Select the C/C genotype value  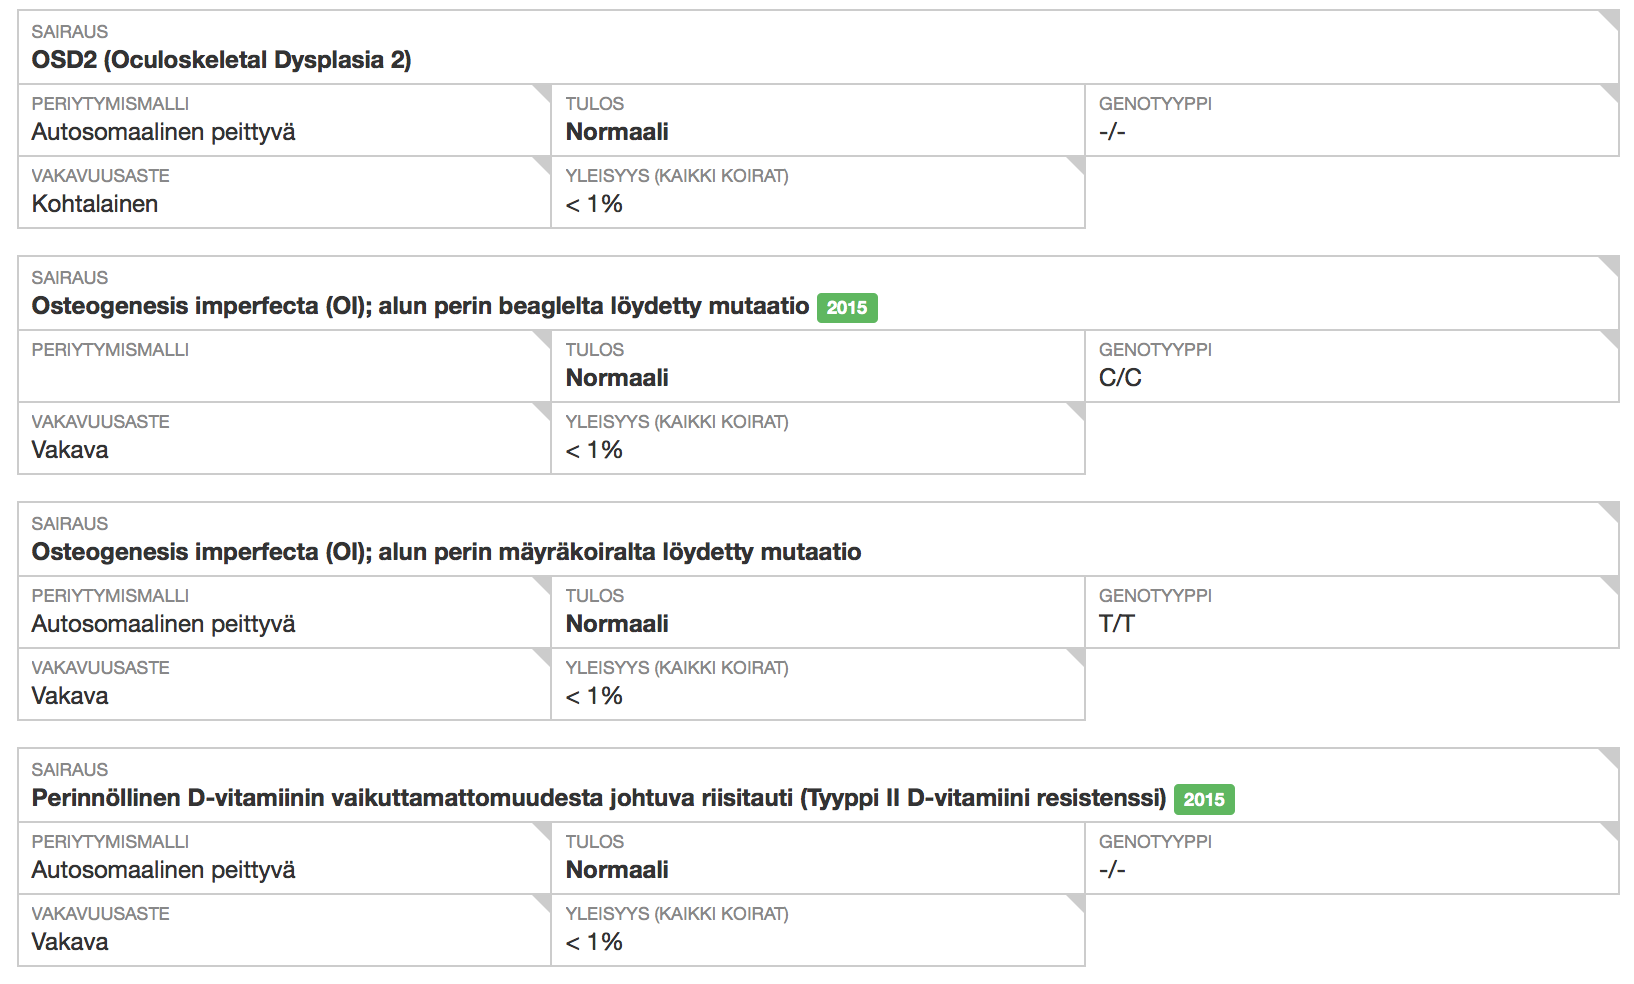1120,378
